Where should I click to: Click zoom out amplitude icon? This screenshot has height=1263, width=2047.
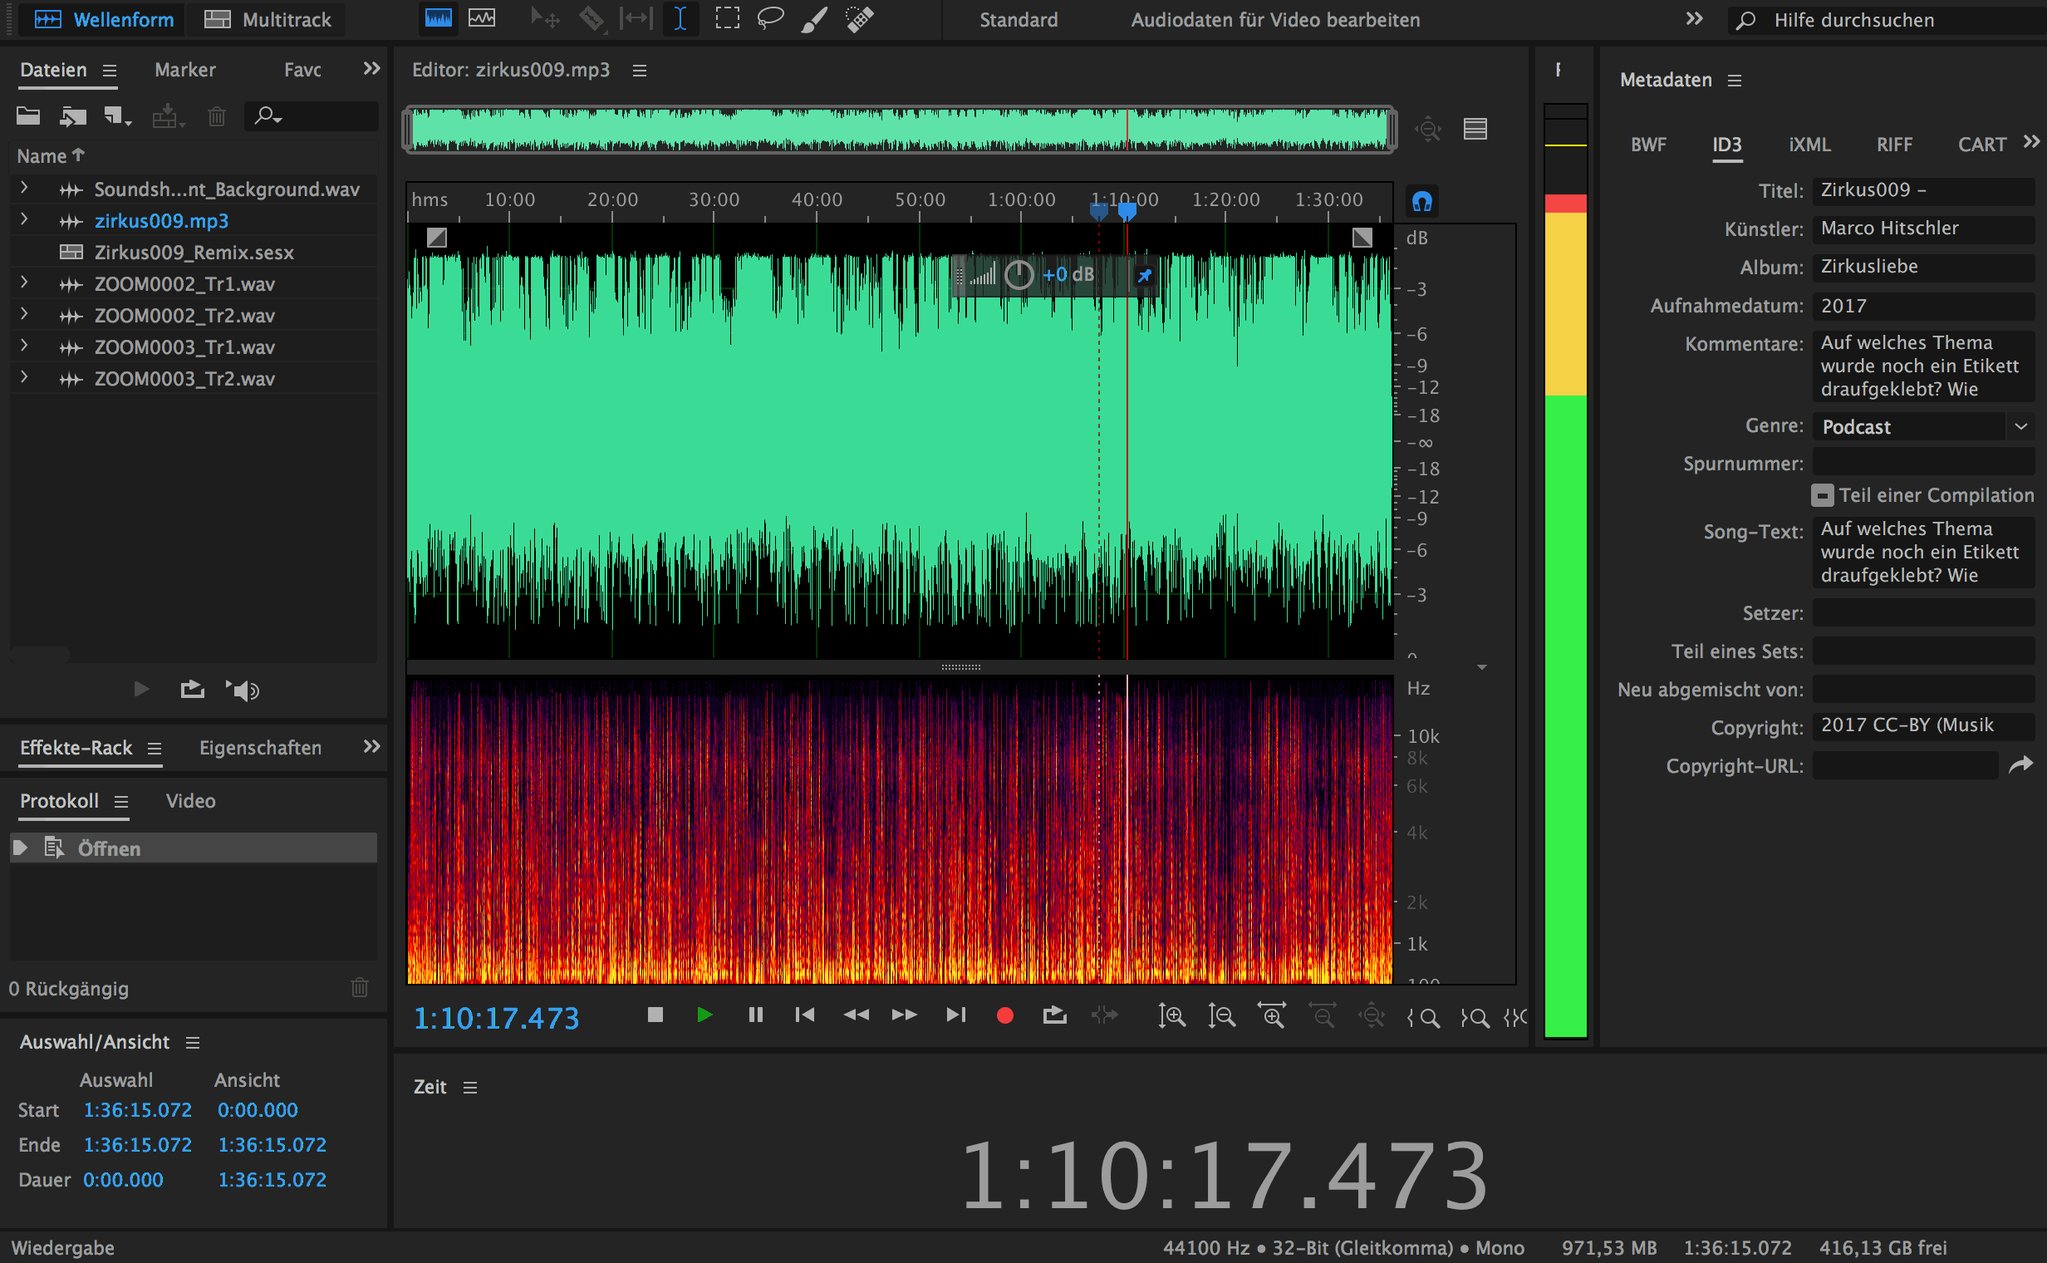[x=1221, y=1016]
